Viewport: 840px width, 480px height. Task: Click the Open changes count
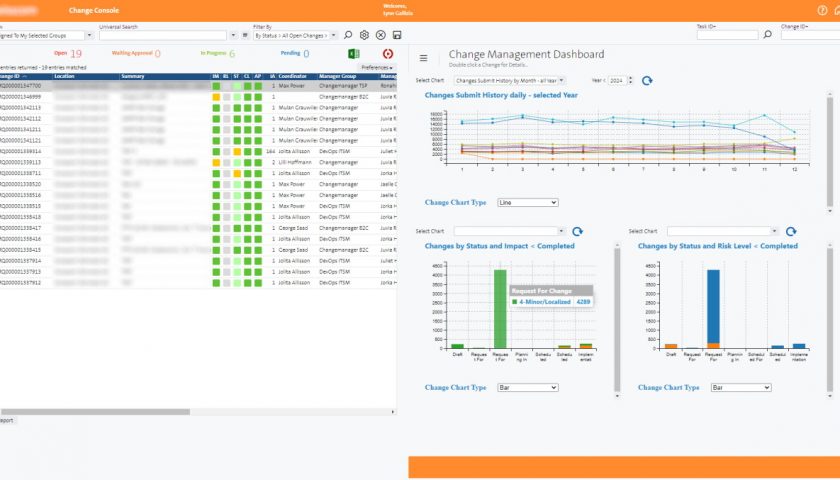pos(76,54)
